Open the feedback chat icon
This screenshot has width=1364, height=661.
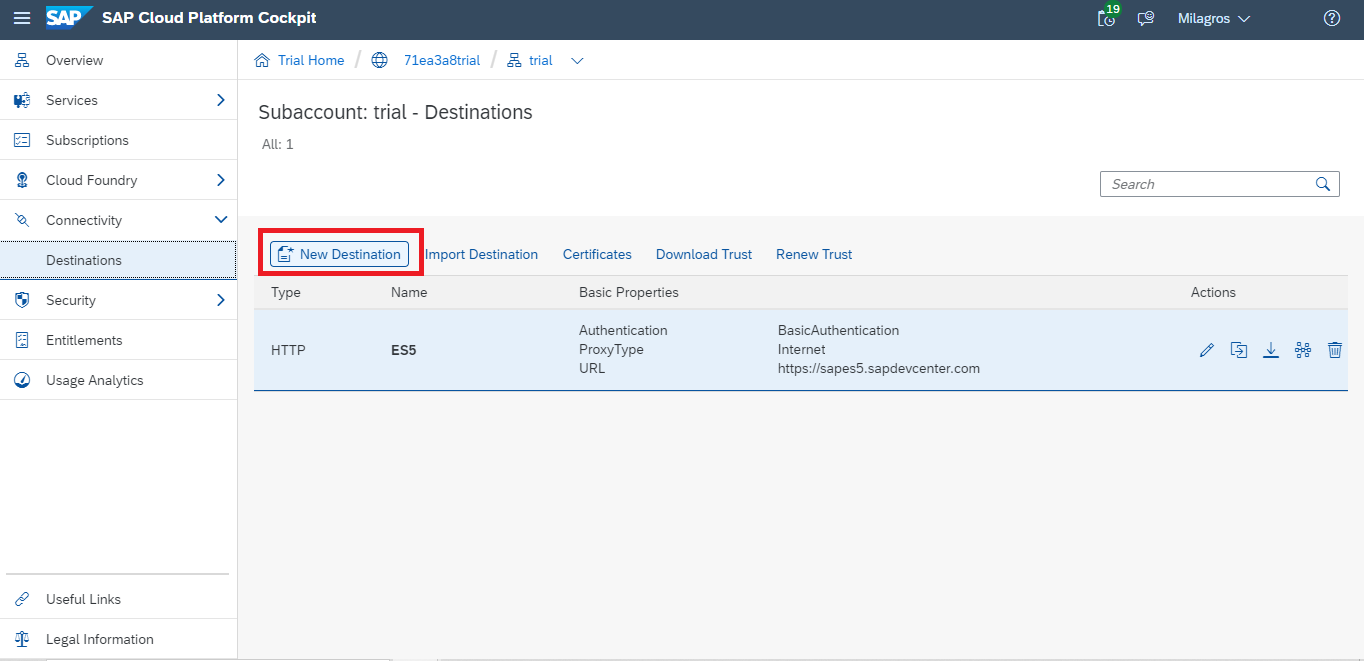tap(1146, 19)
